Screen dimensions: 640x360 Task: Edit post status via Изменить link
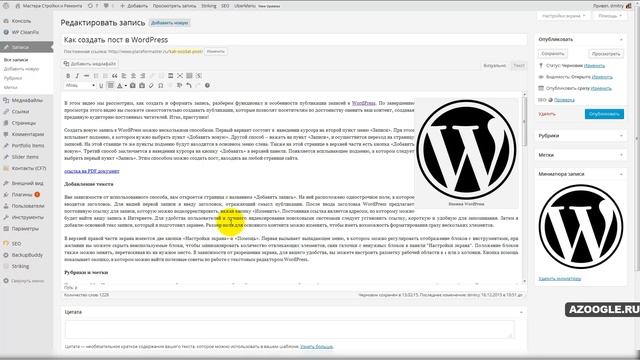tap(594, 65)
